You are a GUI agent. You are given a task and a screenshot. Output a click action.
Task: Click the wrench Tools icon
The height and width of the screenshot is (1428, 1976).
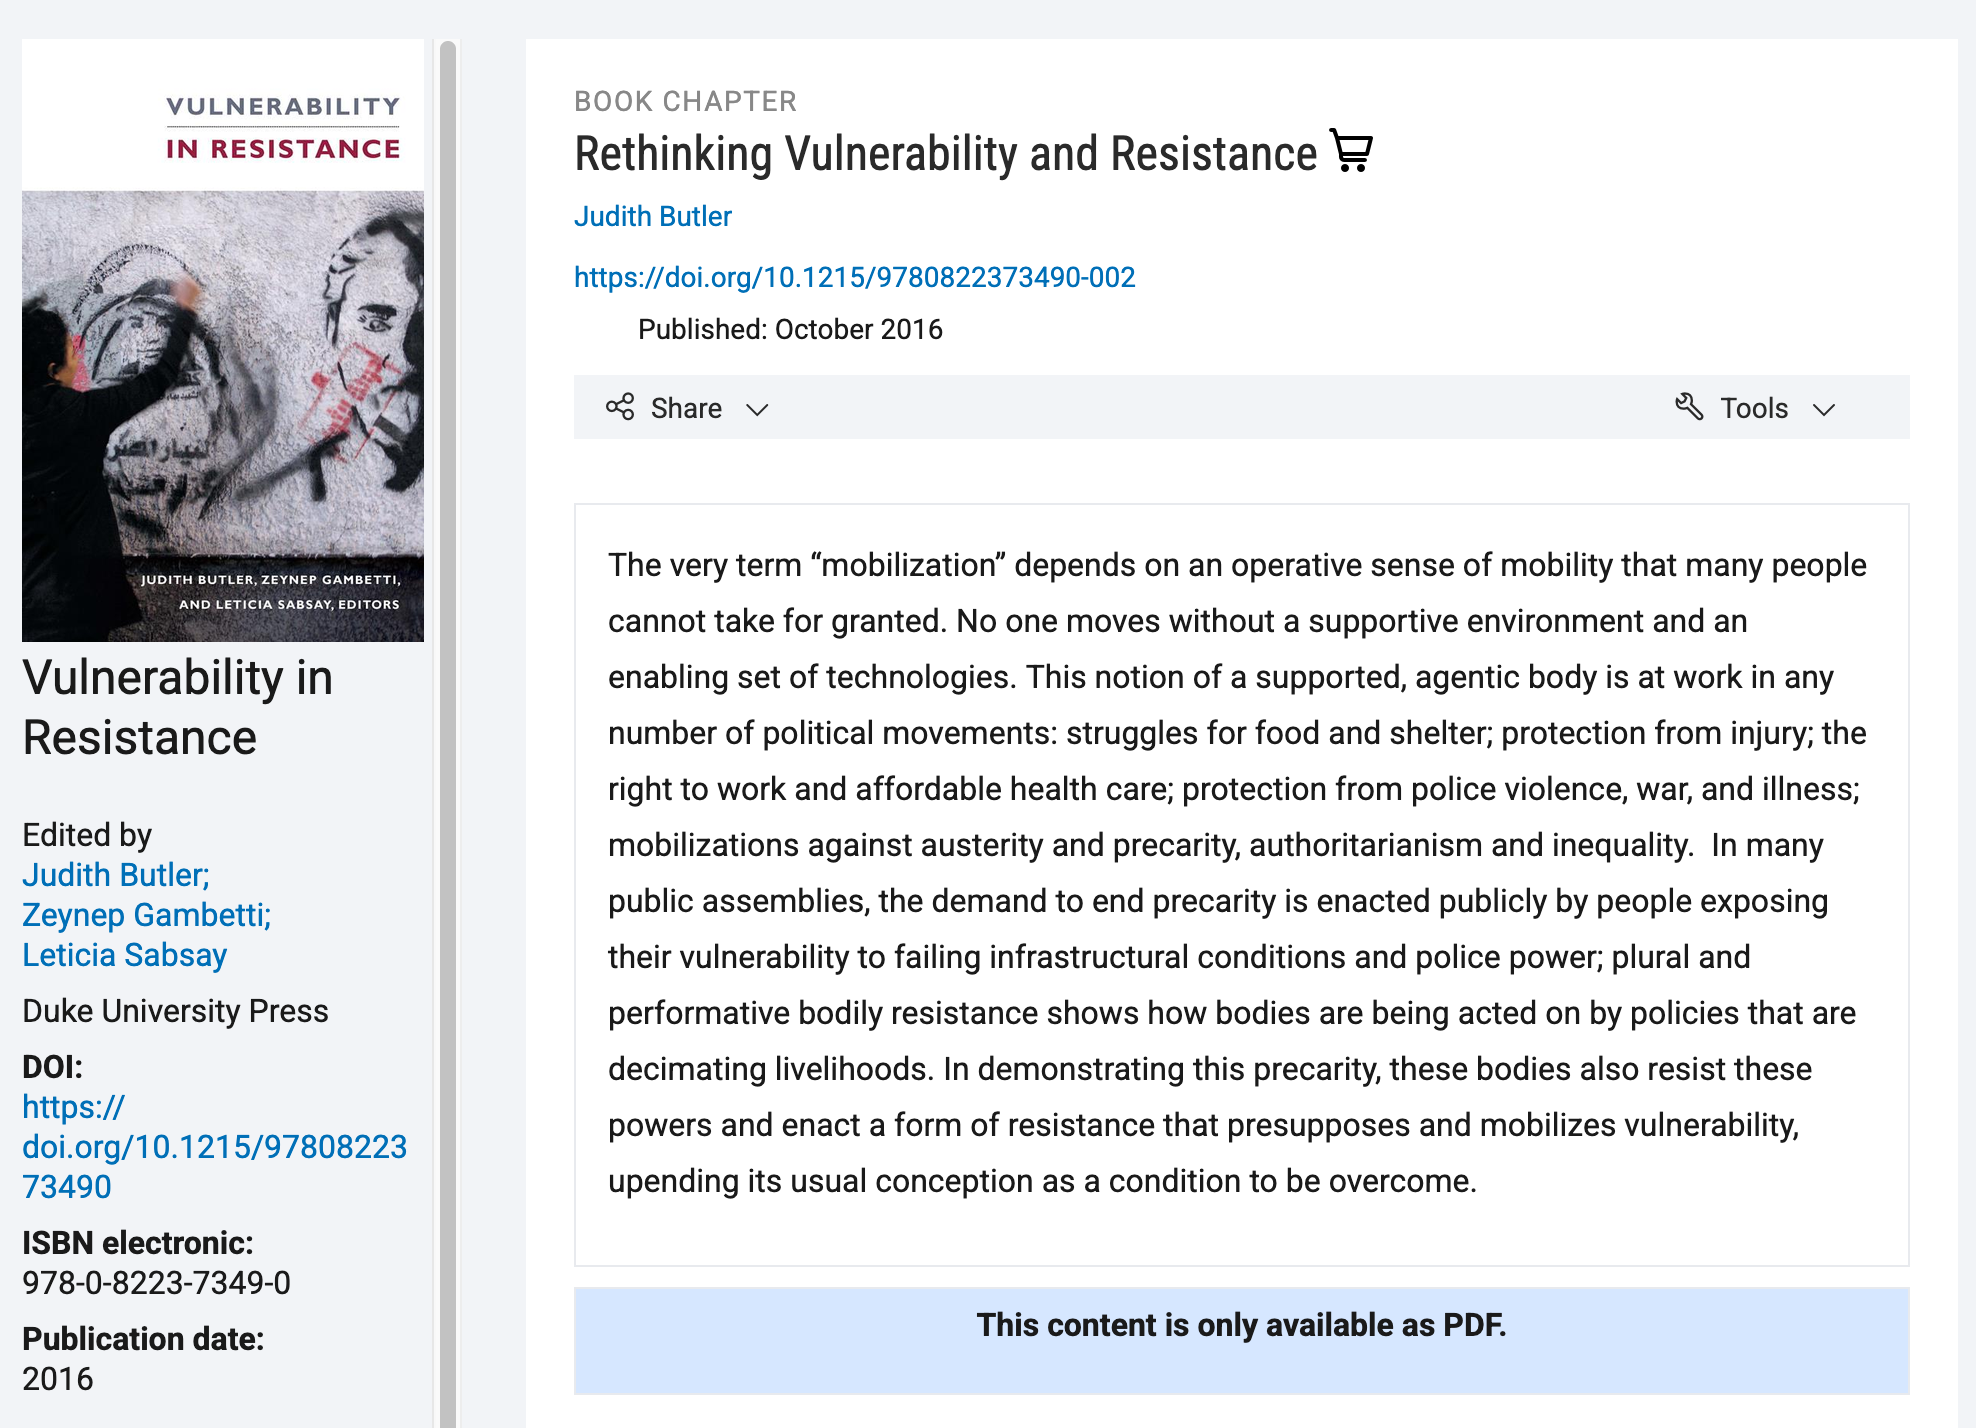coord(1689,406)
